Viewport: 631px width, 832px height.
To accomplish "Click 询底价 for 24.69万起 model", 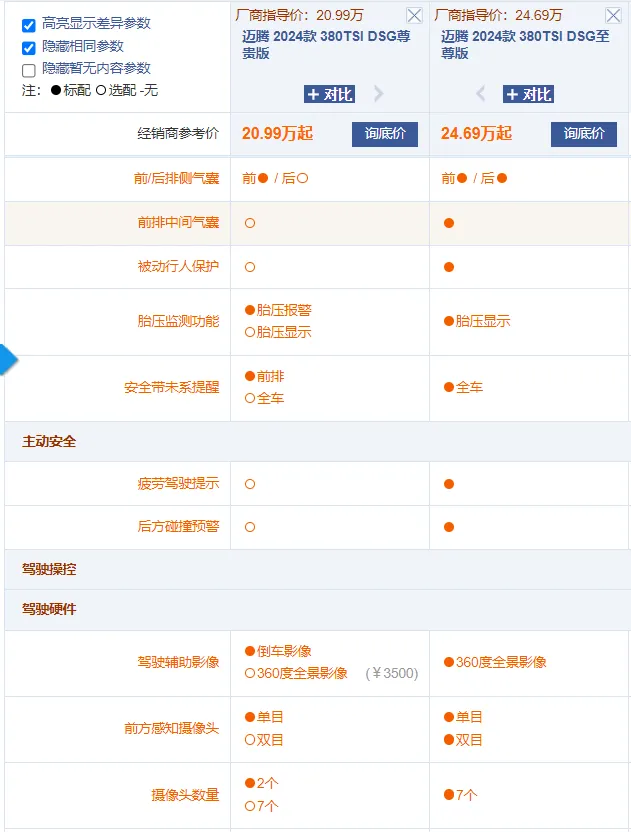I will 584,134.
